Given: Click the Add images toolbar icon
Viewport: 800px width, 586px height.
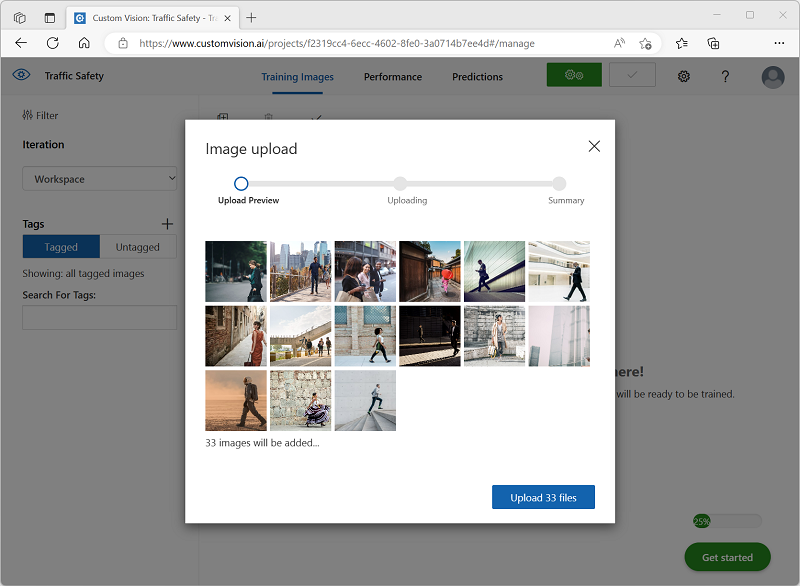Looking at the screenshot, I should (222, 117).
